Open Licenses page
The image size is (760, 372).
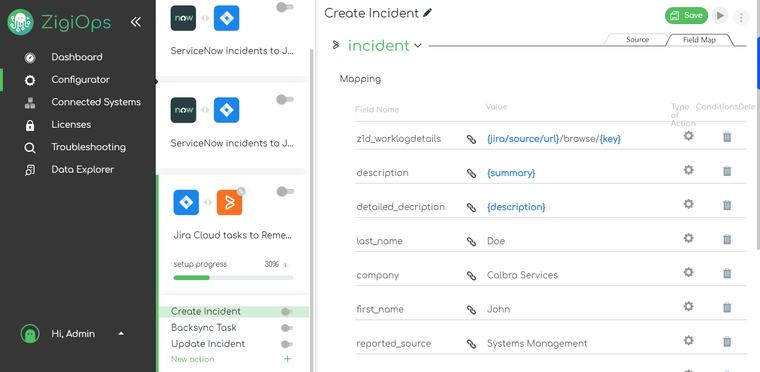tap(71, 125)
